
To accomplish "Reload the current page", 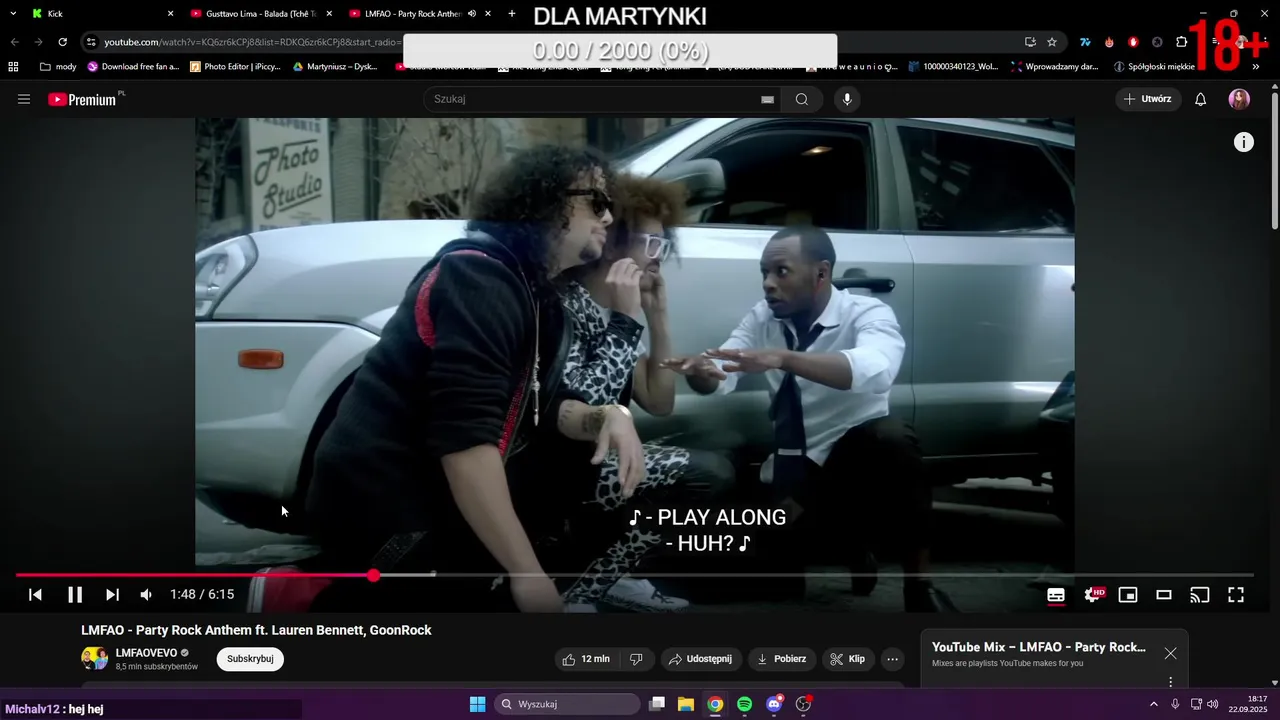I will pos(62,42).
